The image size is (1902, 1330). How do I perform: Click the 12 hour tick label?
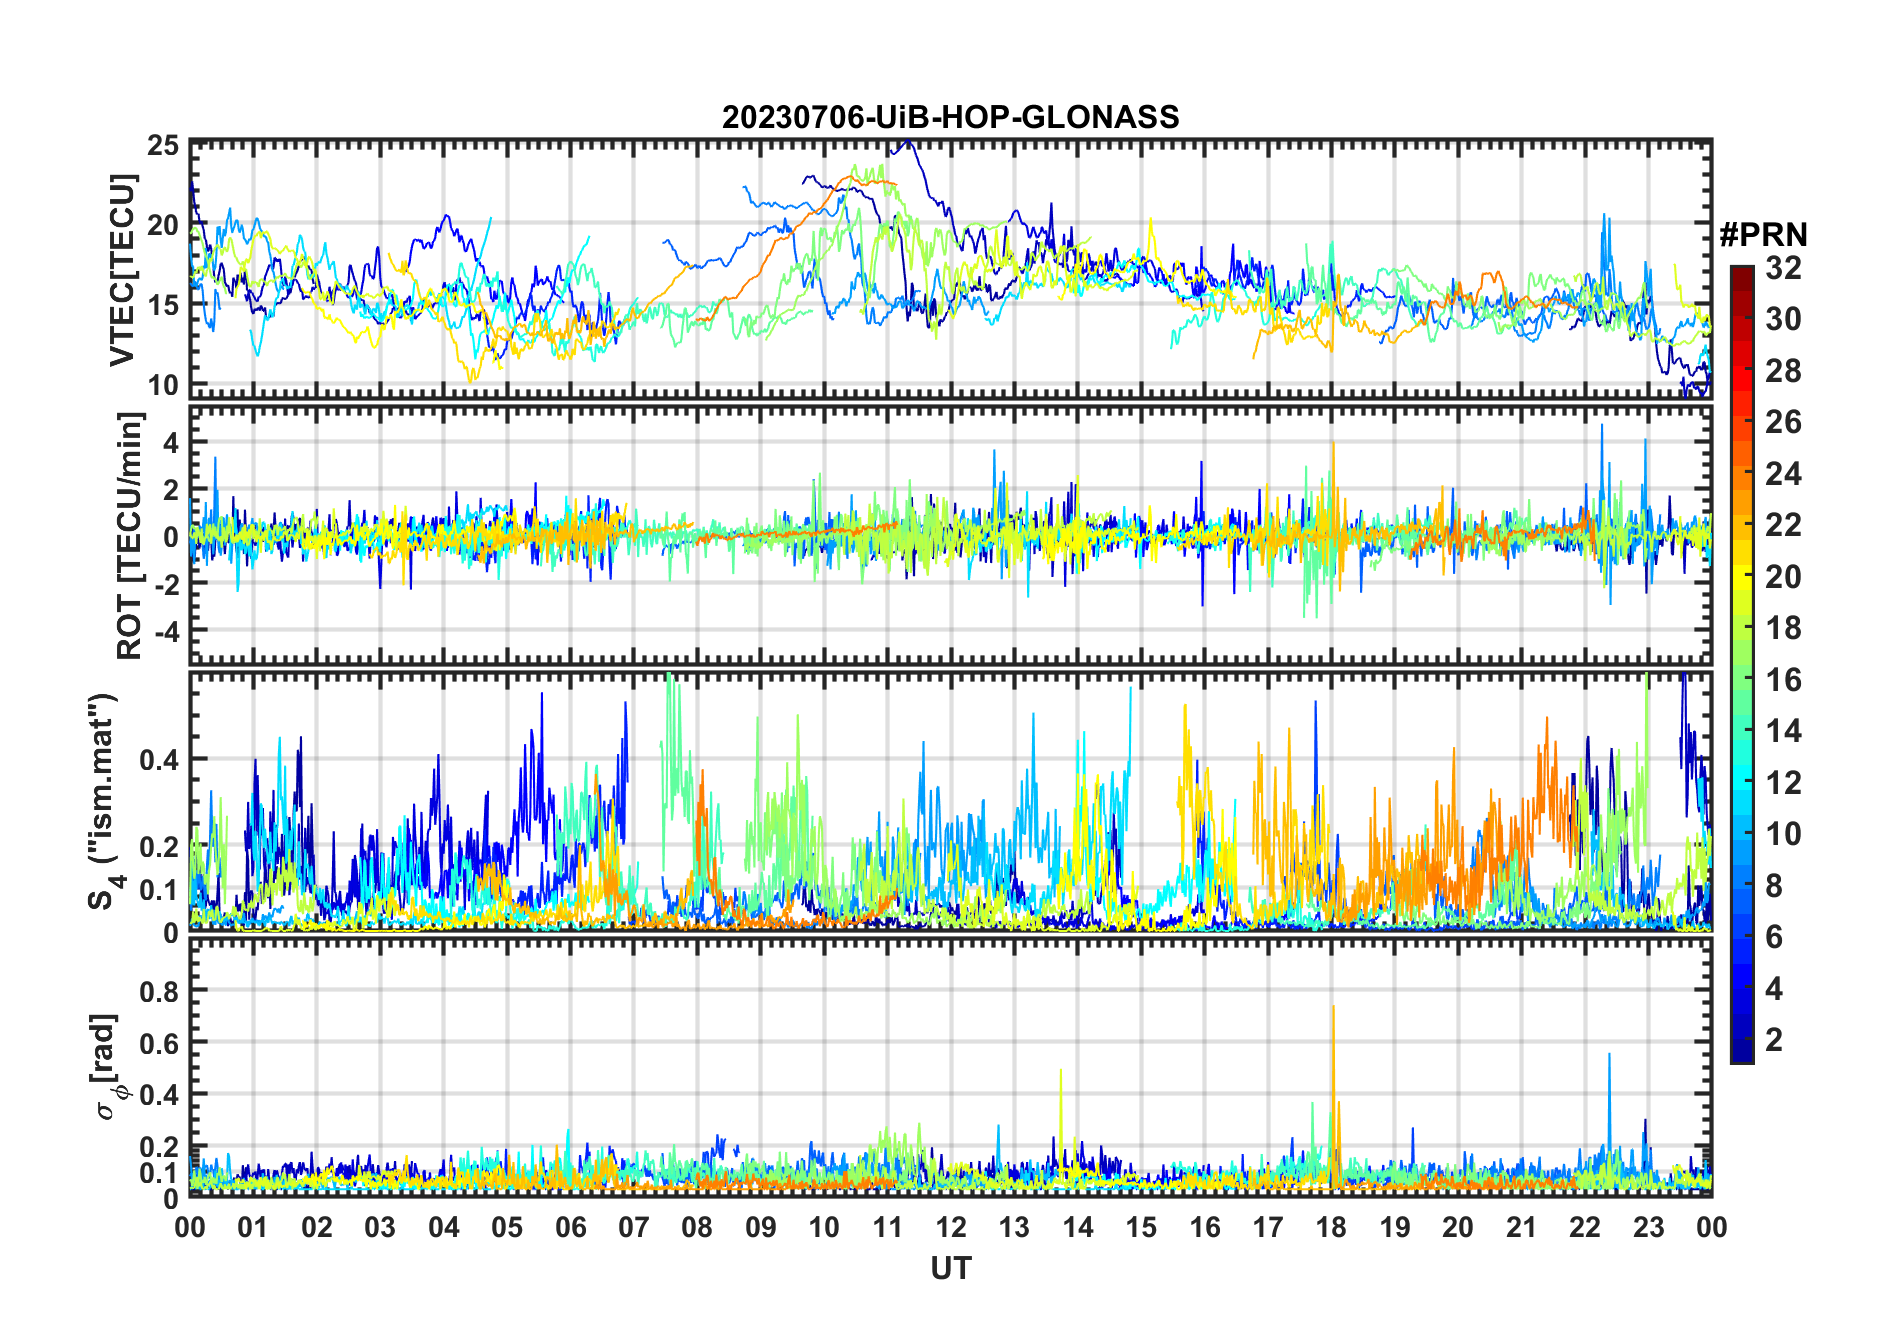click(x=950, y=1227)
